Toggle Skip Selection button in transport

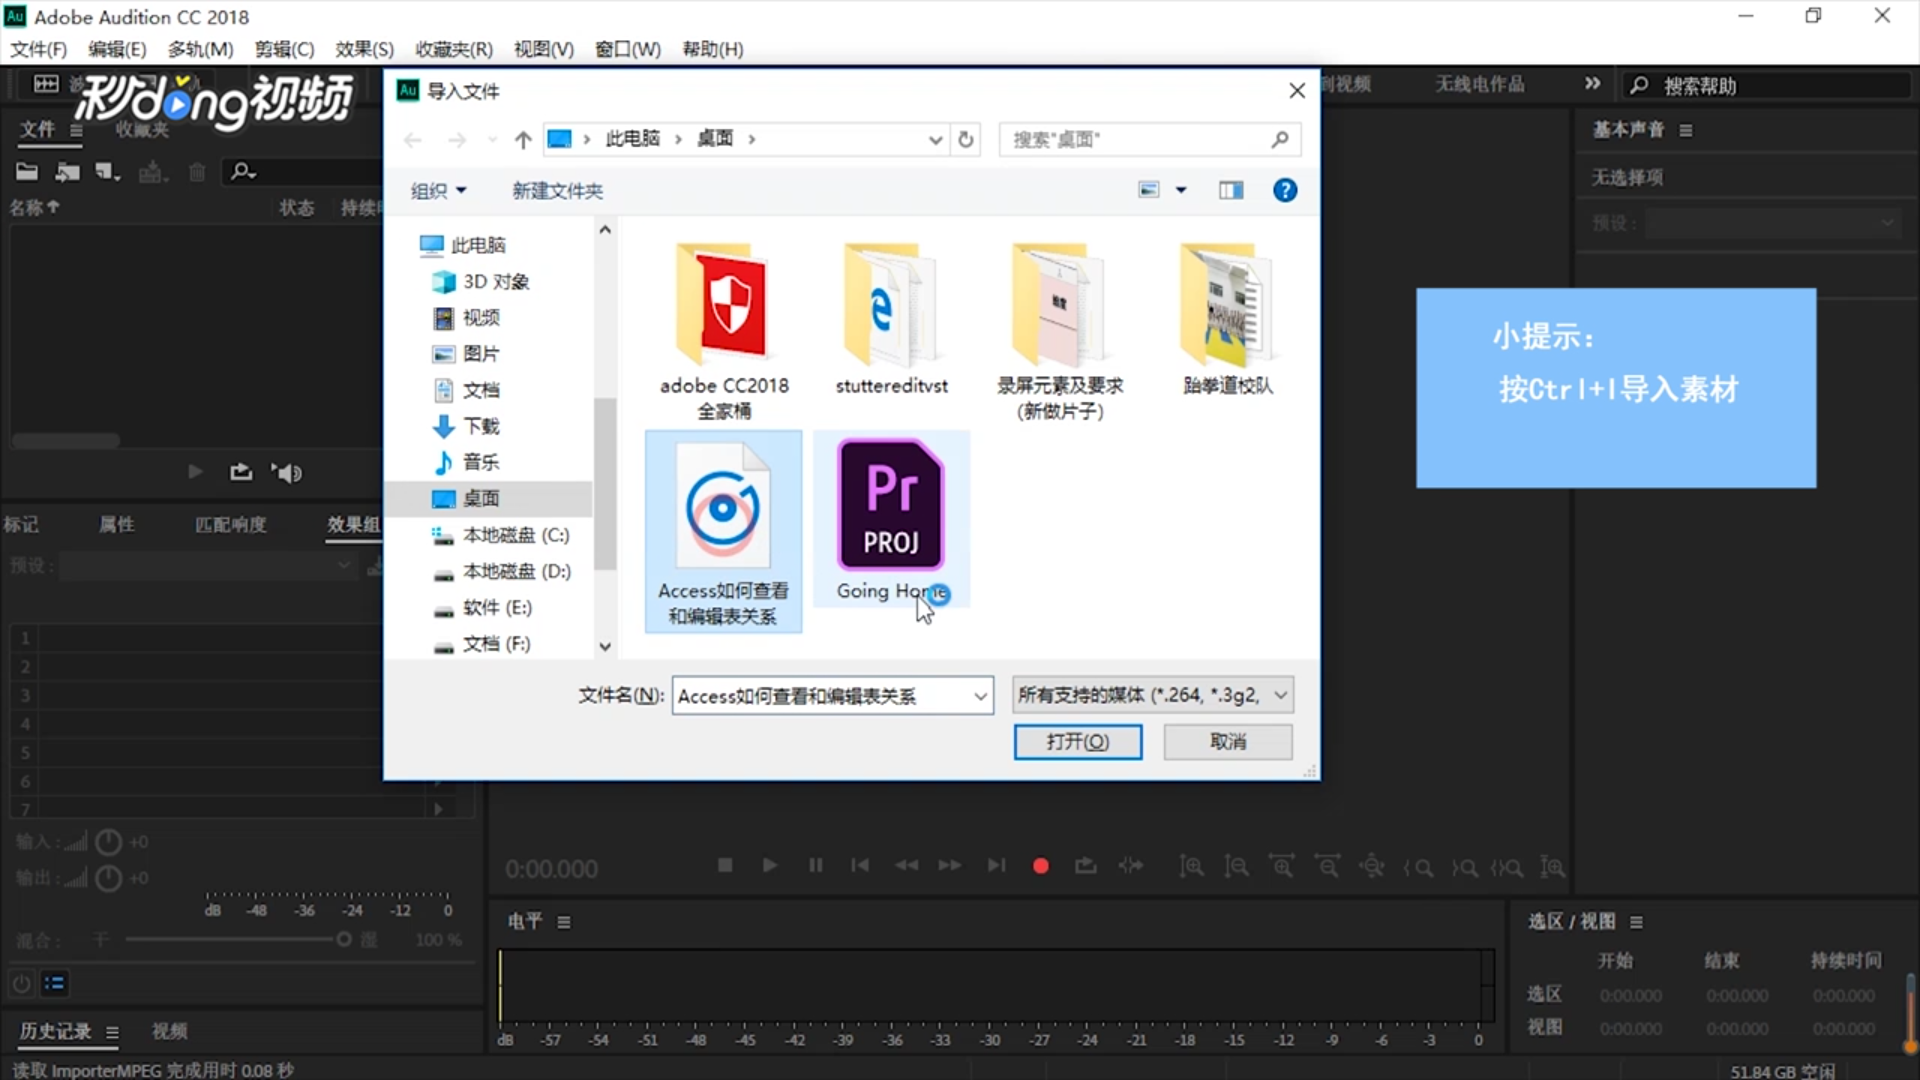(1131, 866)
